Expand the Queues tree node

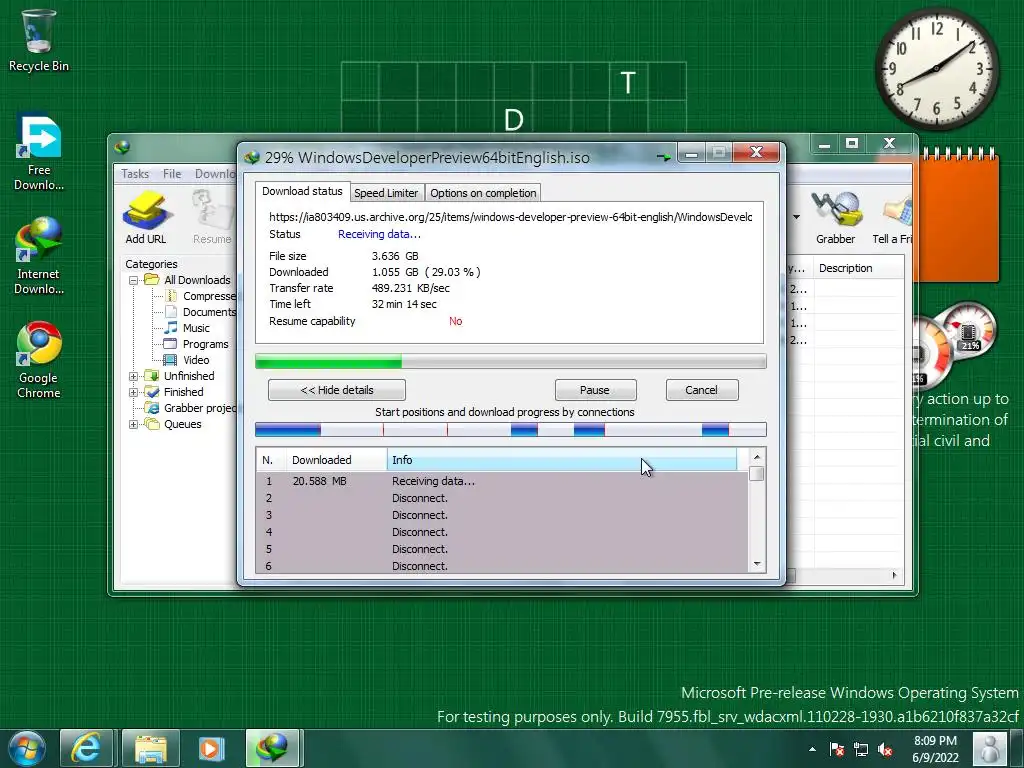point(133,424)
